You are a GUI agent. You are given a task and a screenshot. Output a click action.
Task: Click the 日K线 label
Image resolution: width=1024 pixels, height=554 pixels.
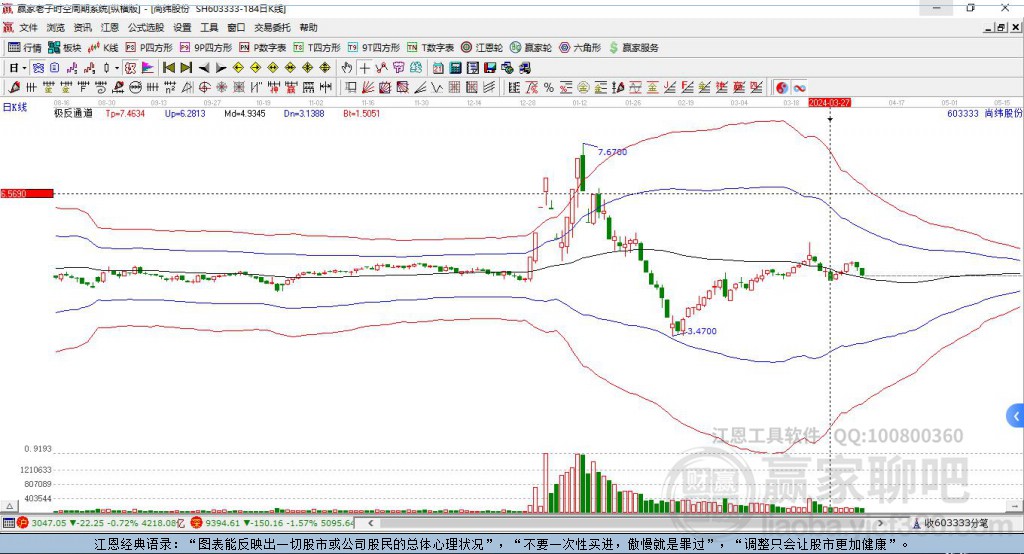pos(15,107)
